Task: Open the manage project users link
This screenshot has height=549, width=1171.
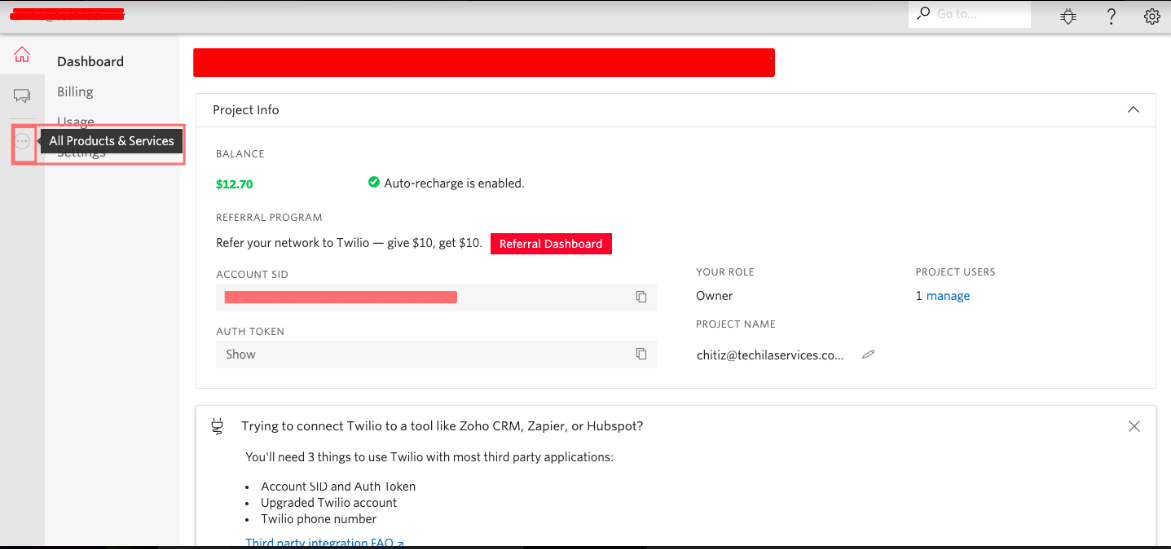Action: [948, 296]
